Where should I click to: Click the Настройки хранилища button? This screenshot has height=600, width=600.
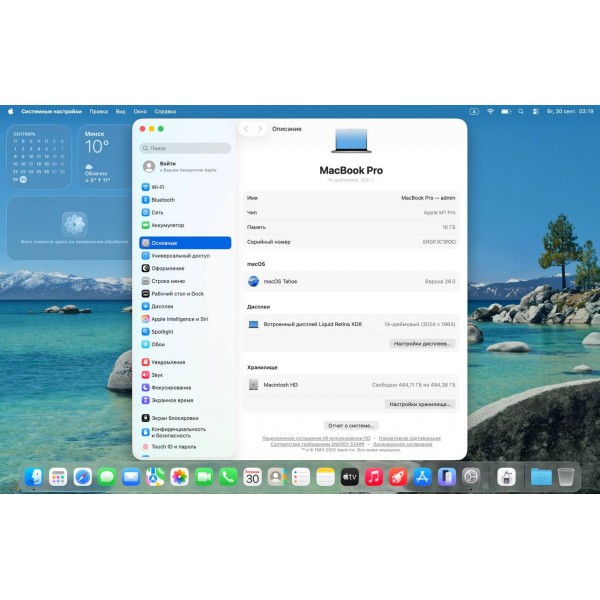[x=421, y=404]
